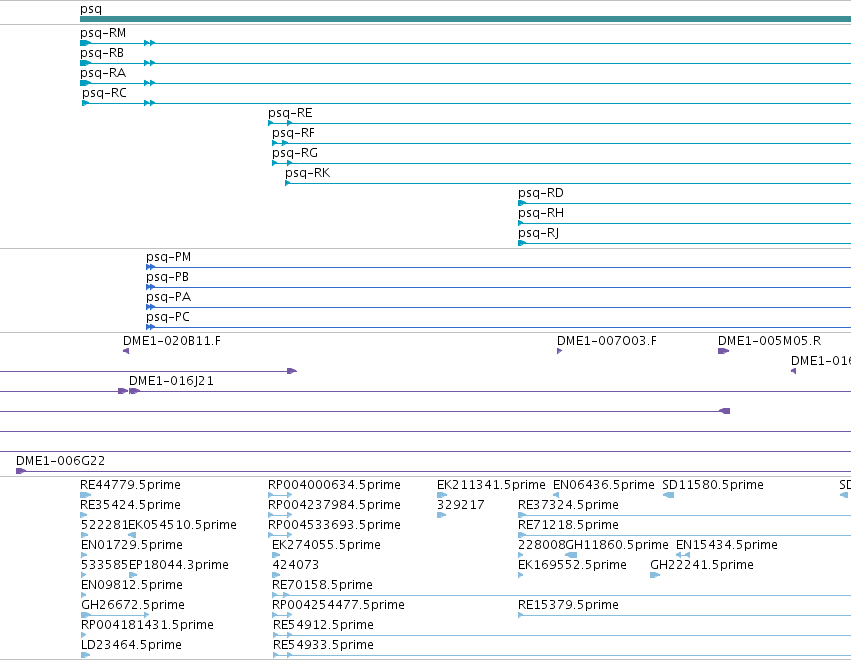Click the 424073 feature label
Image resolution: width=851 pixels, height=660 pixels.
(x=296, y=565)
